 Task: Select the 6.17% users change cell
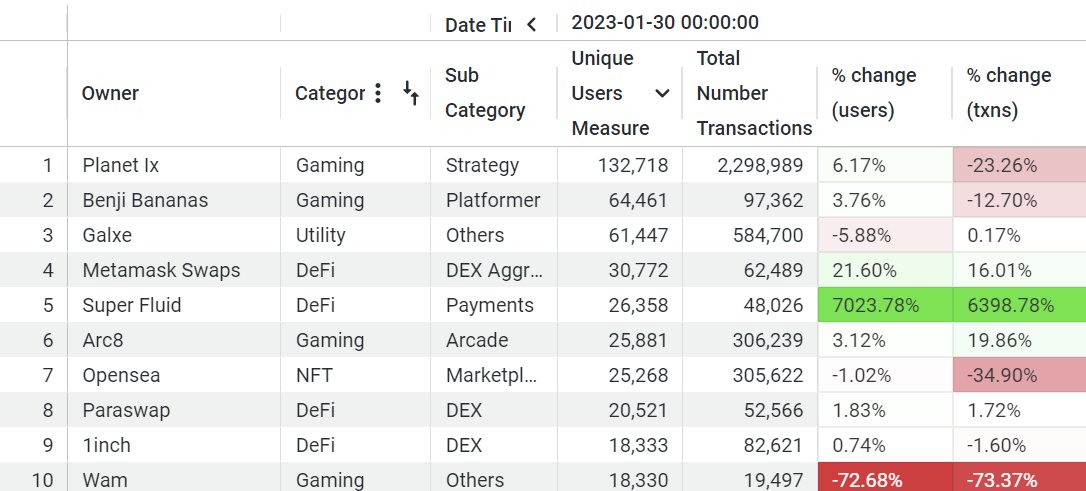tap(885, 165)
